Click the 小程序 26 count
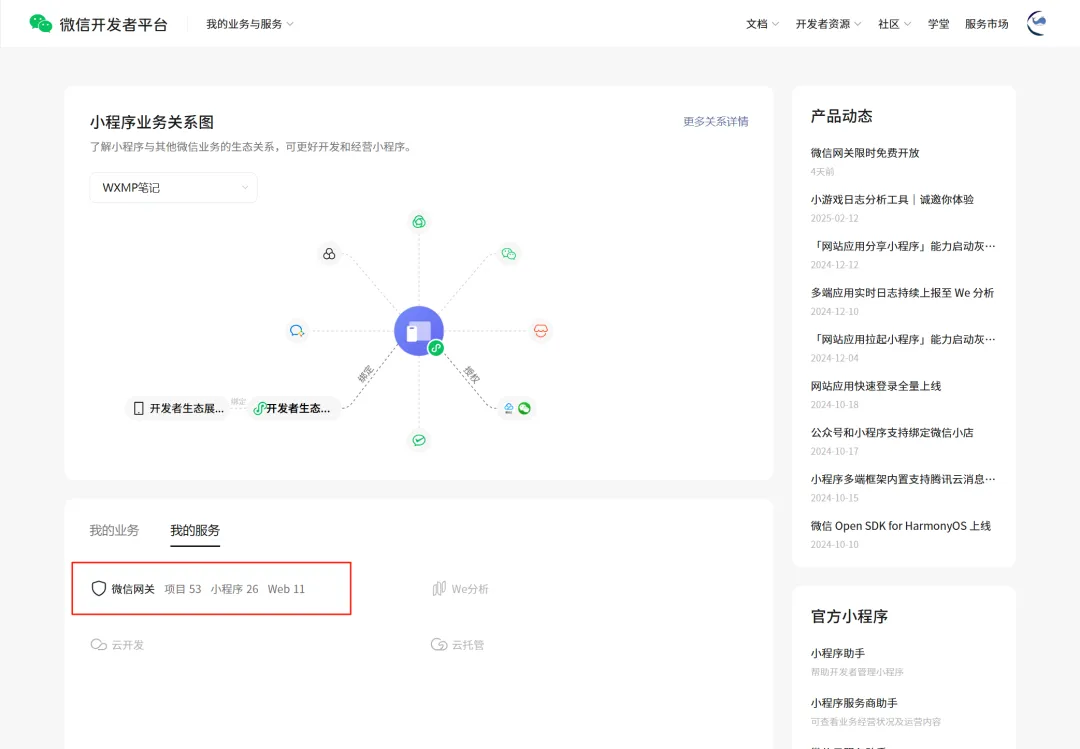 [x=234, y=588]
